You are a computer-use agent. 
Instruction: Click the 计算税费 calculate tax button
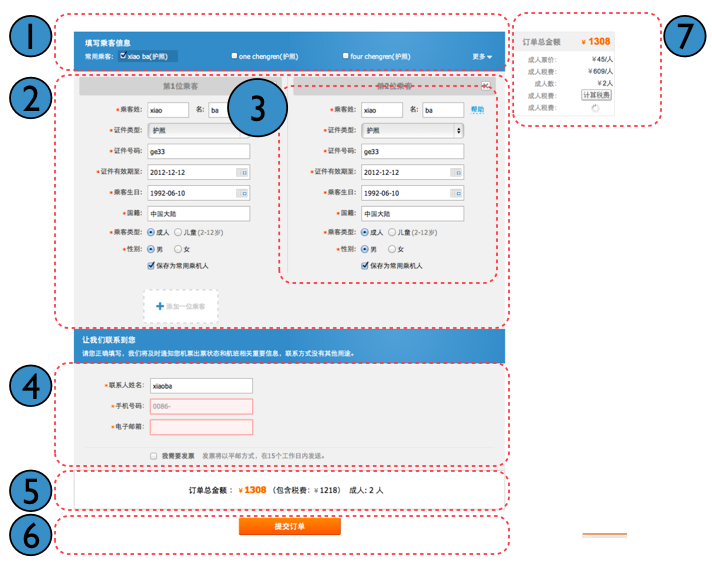[596, 95]
